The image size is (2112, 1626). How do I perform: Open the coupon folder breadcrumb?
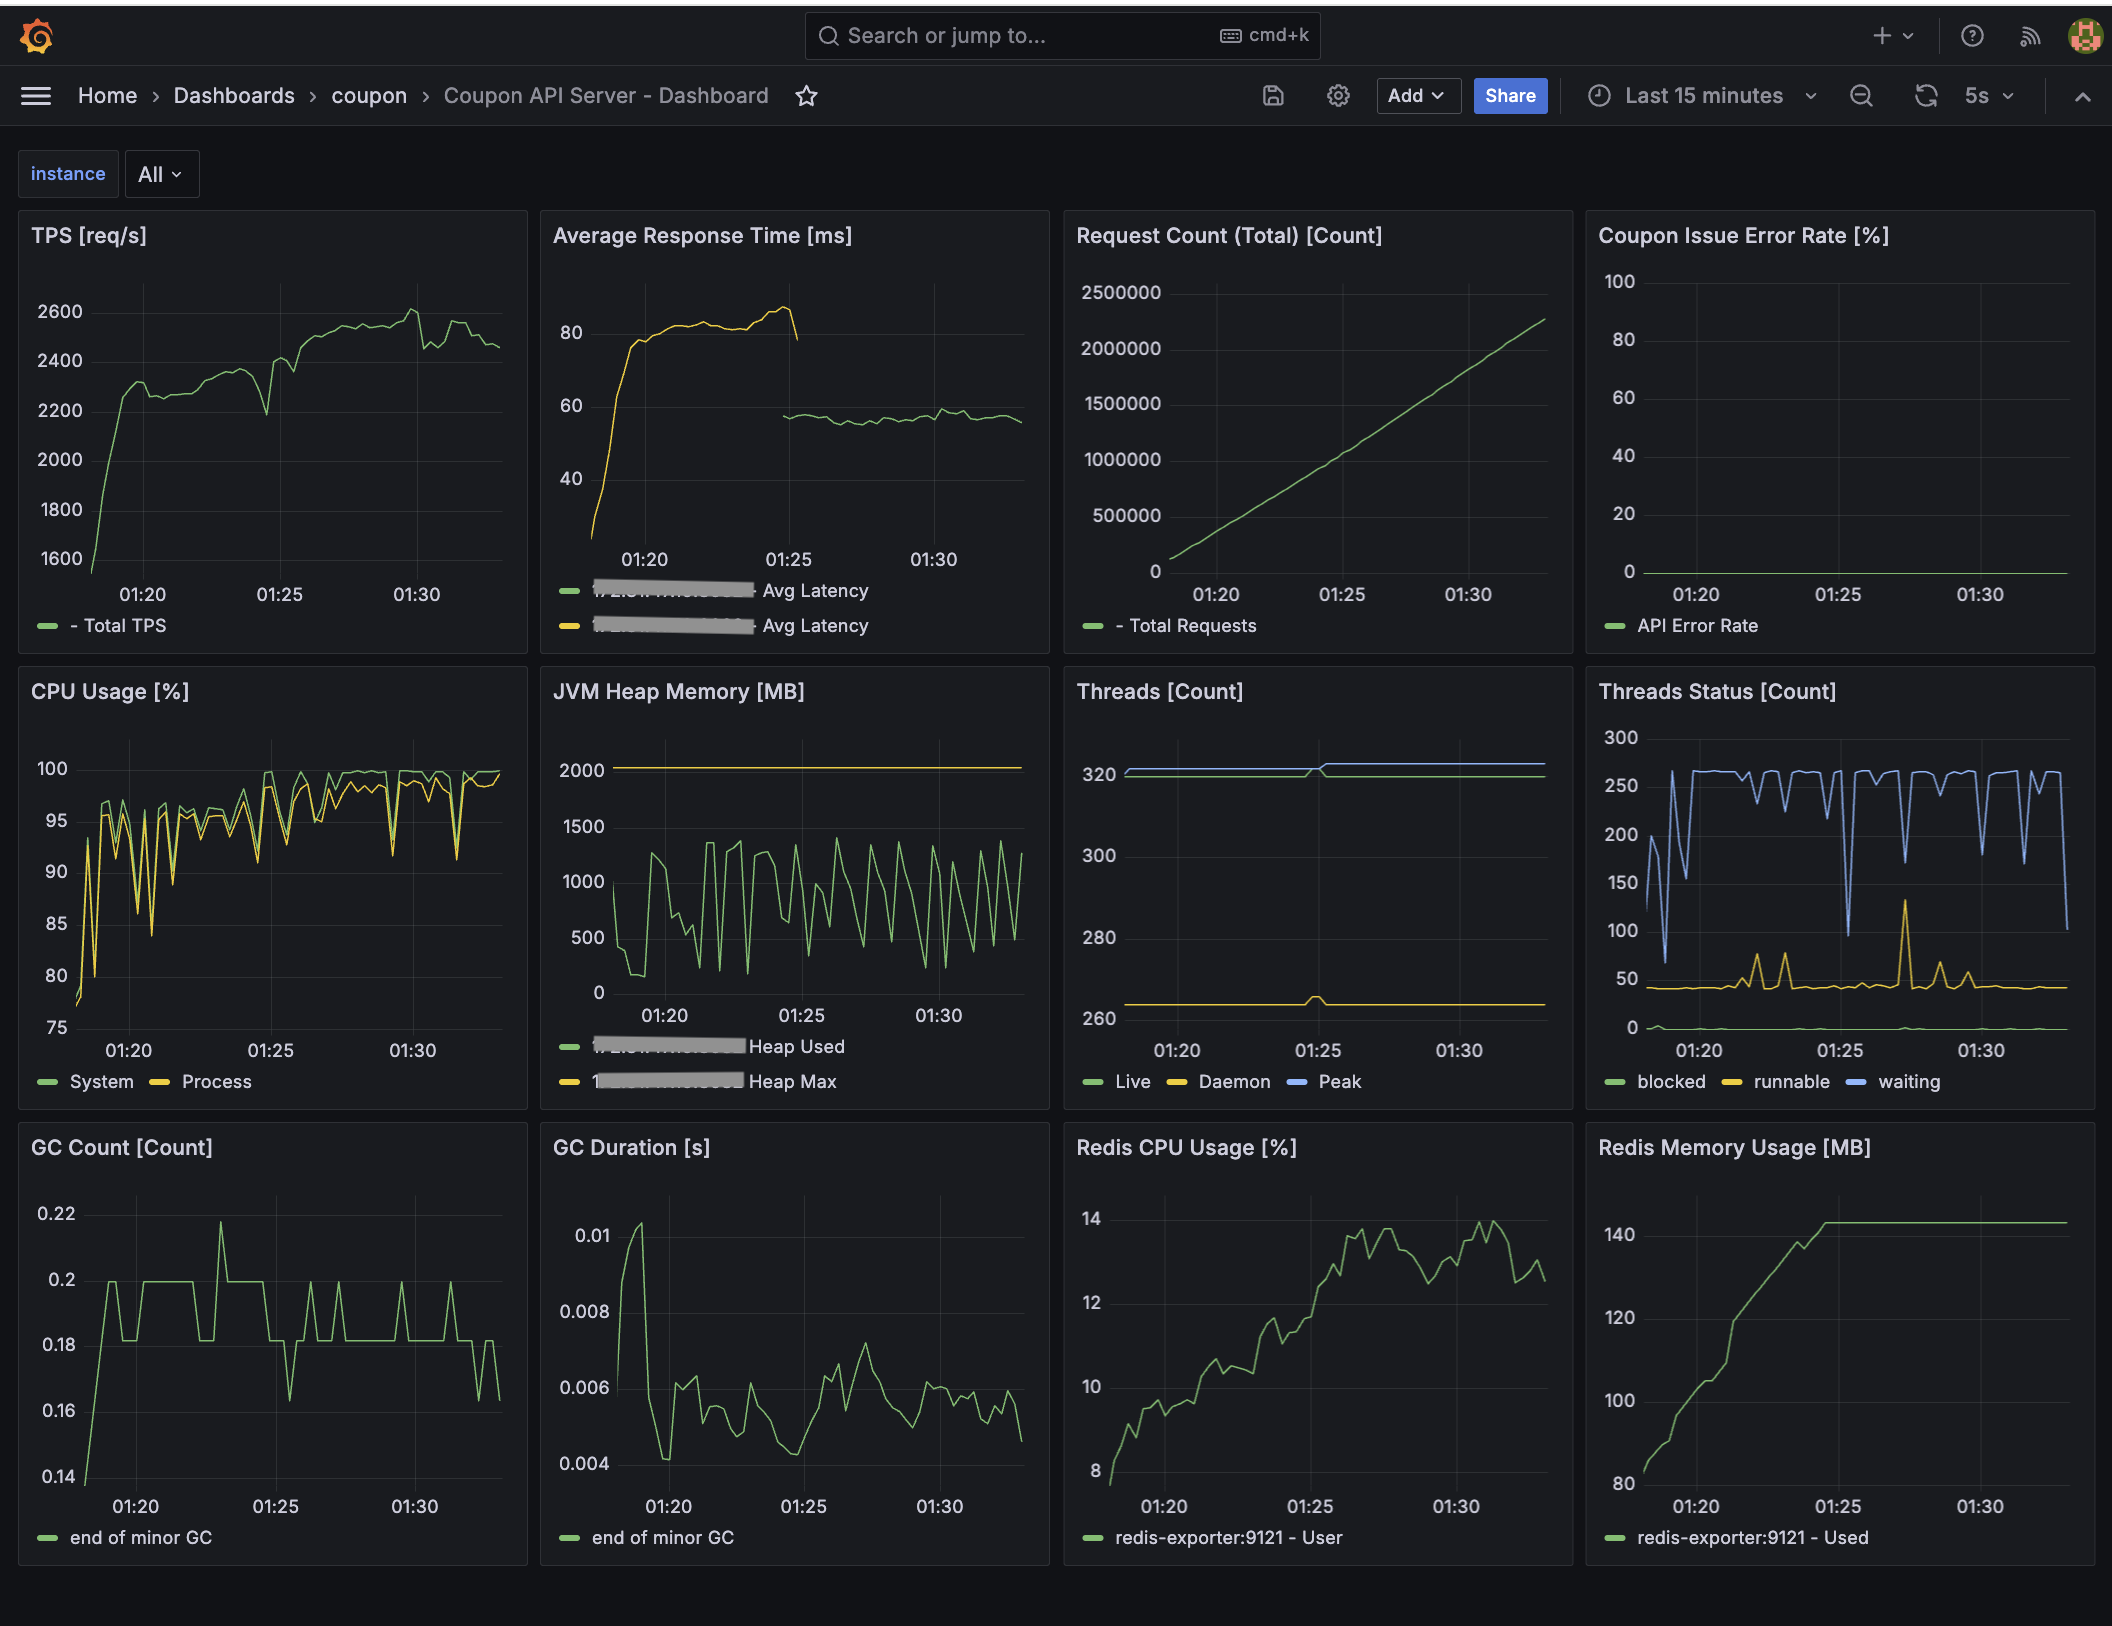[369, 96]
